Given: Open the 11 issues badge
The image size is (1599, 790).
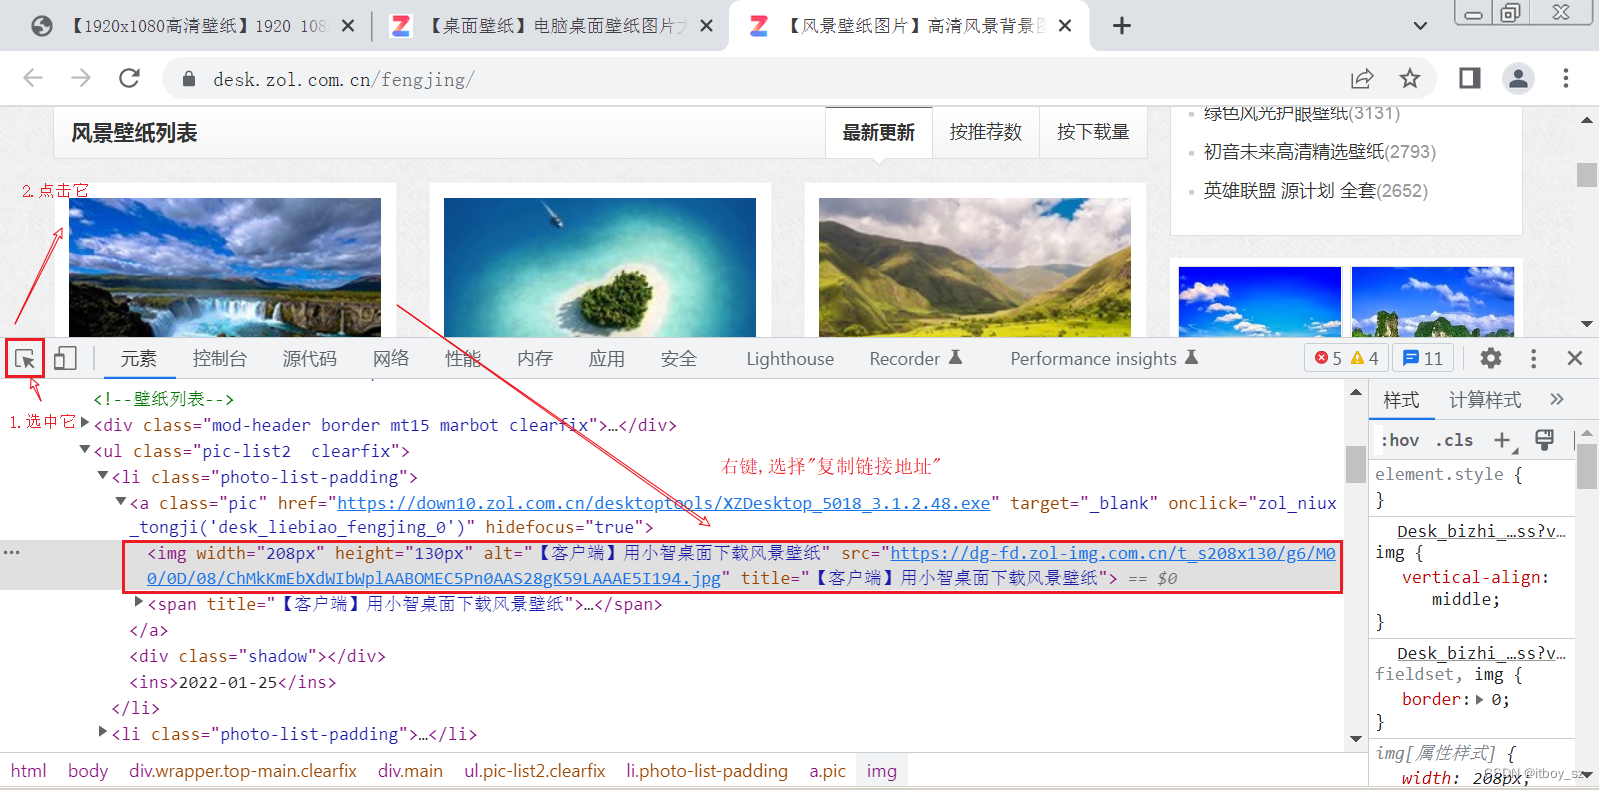Looking at the screenshot, I should 1423,358.
